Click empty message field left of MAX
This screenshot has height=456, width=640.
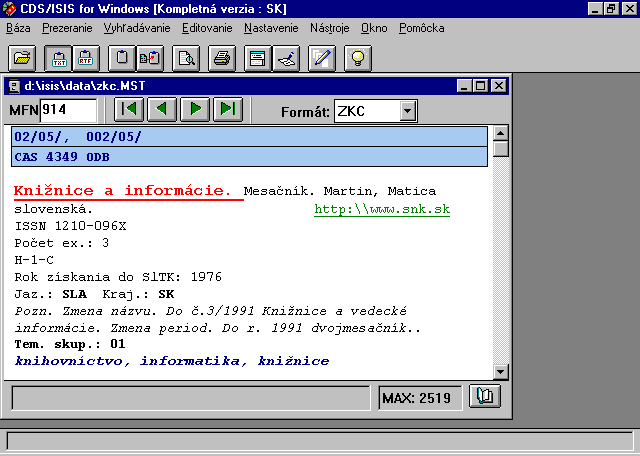(191, 398)
